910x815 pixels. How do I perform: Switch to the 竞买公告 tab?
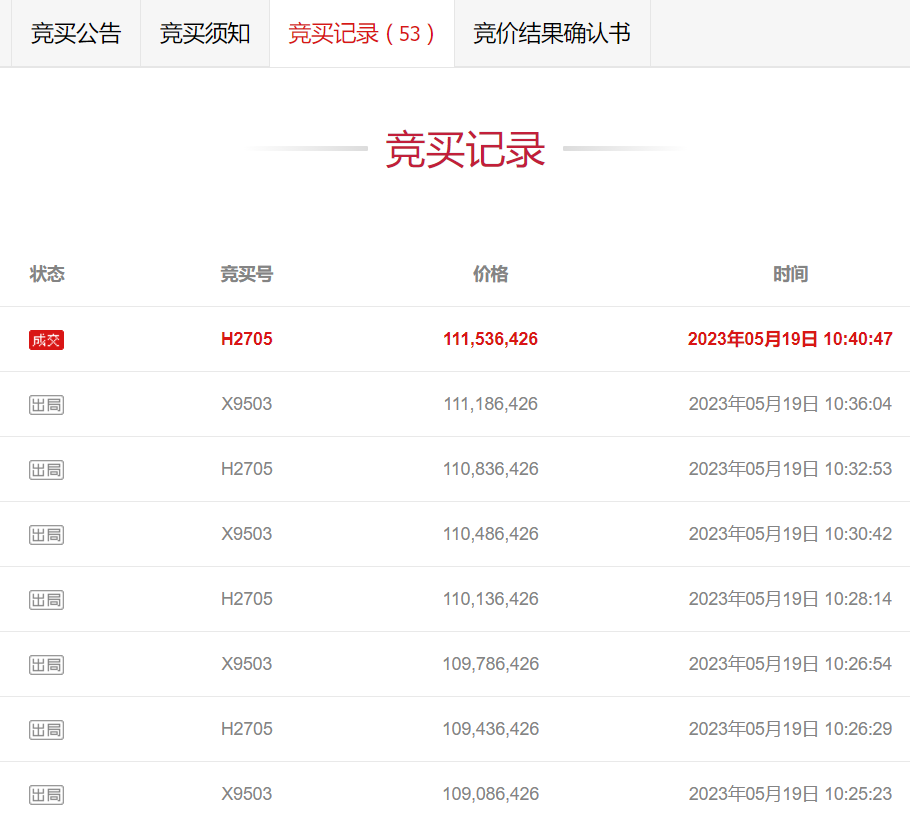click(75, 33)
